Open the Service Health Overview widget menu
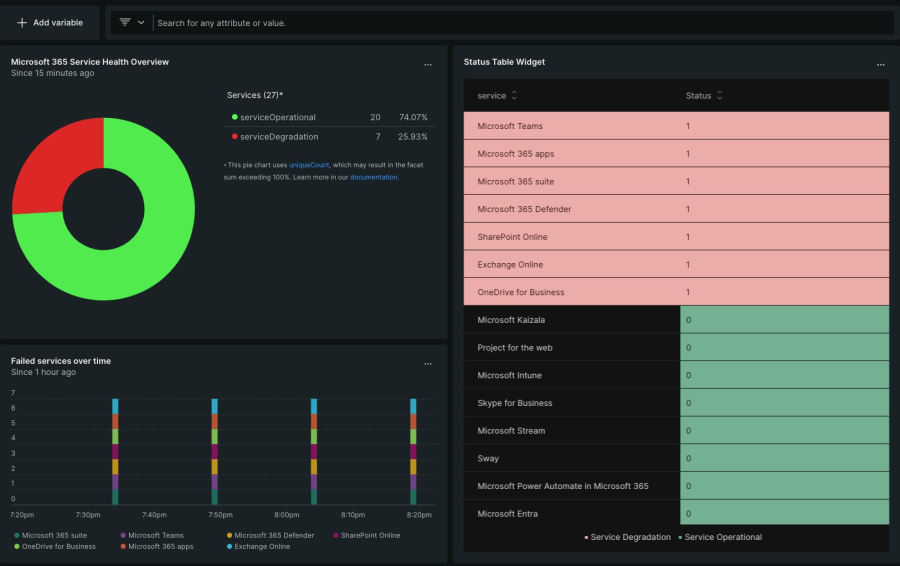900x566 pixels. coord(428,65)
